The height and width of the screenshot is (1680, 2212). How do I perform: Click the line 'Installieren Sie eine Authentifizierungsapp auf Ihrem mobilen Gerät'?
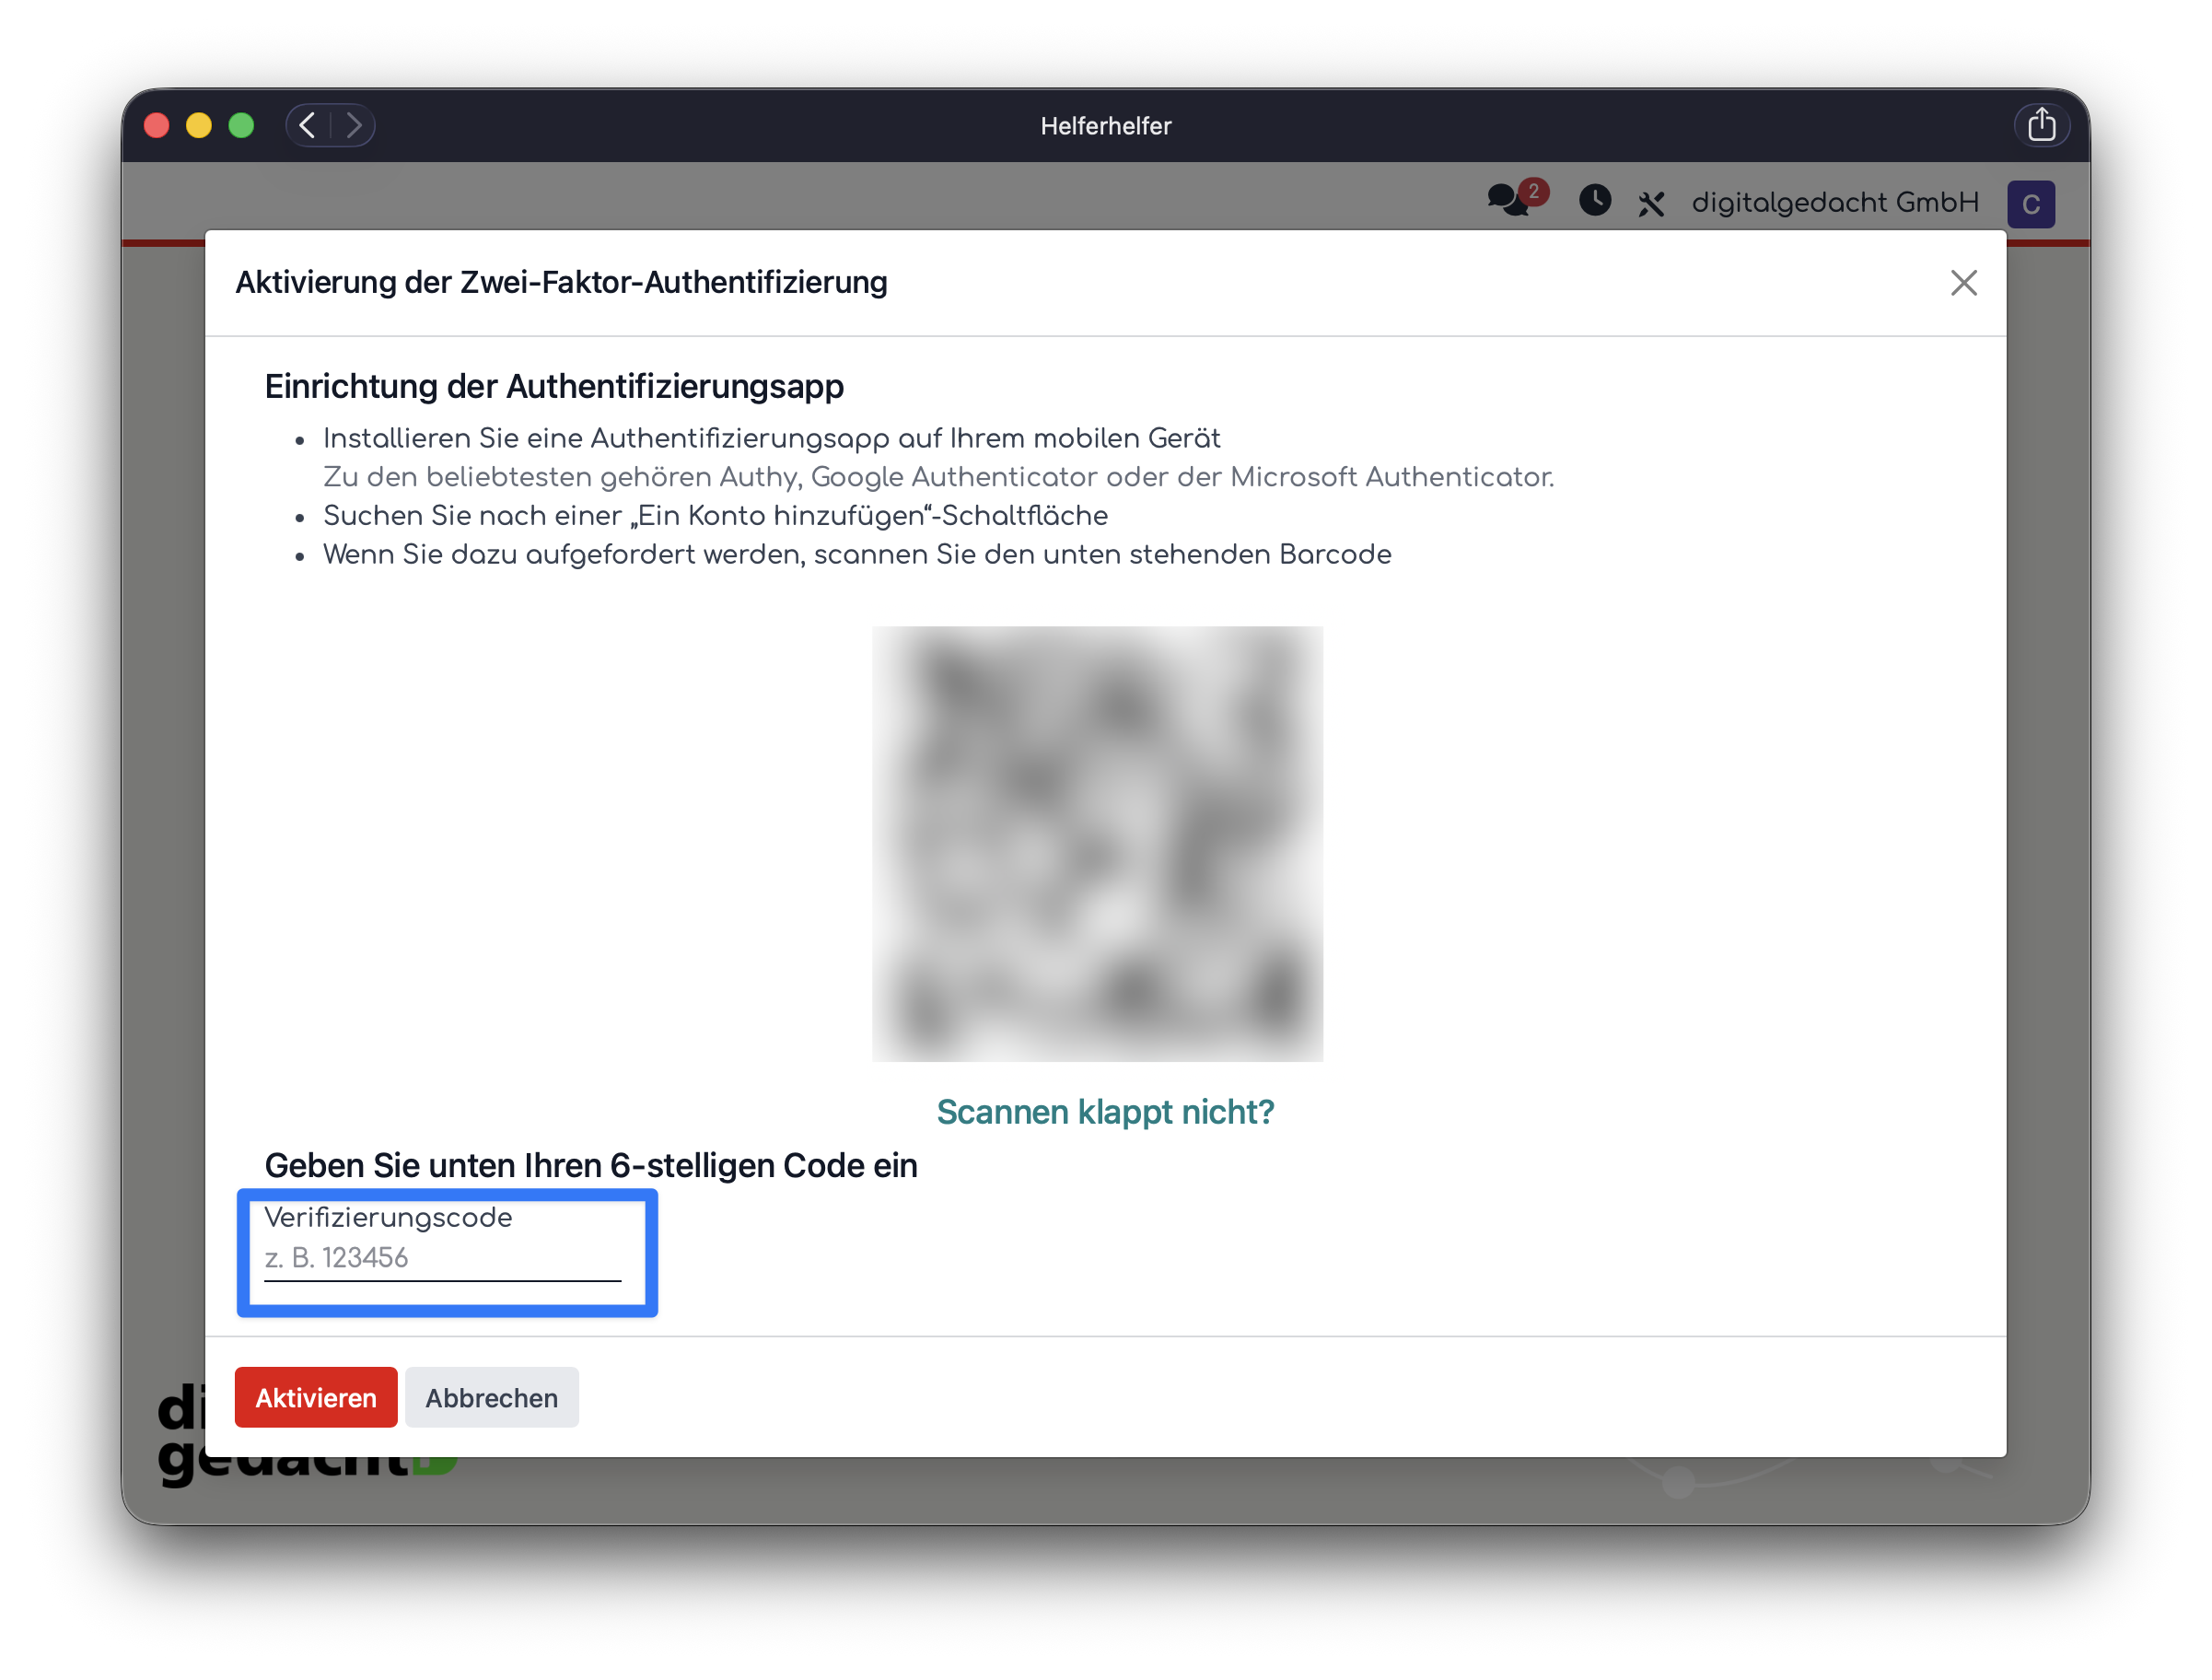point(771,439)
